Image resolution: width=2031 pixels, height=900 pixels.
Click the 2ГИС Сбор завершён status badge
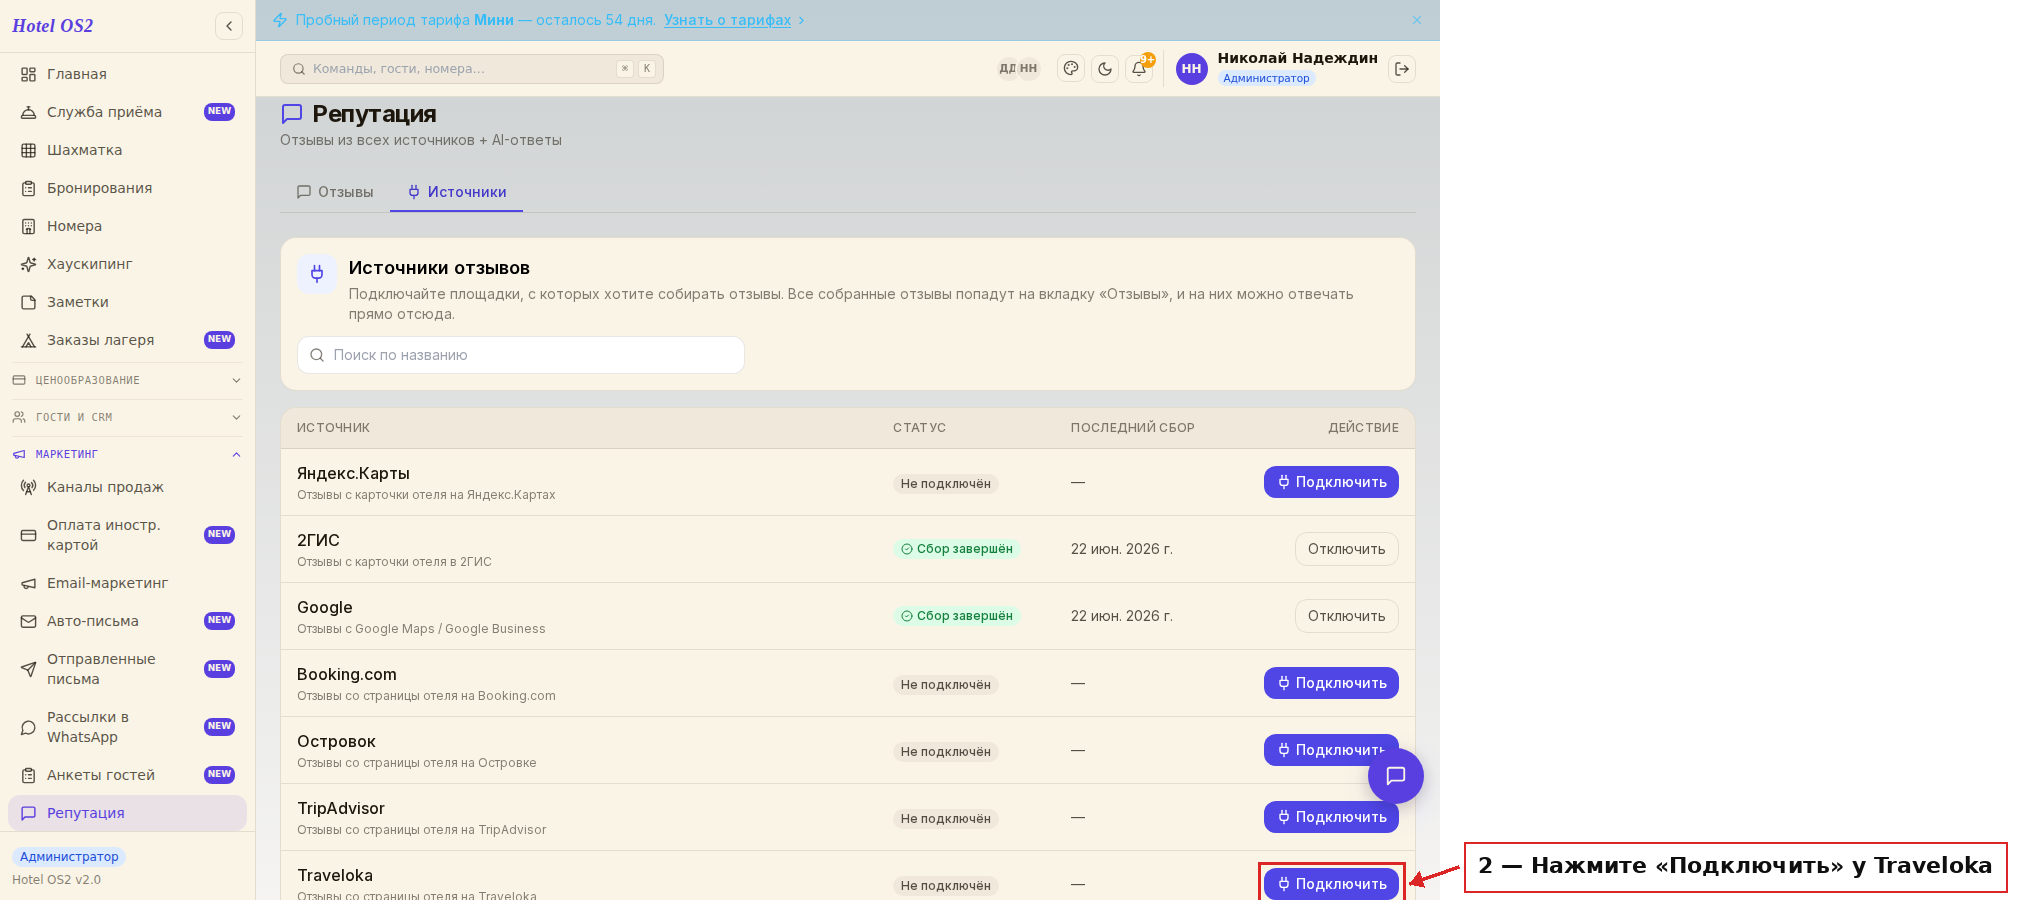[x=956, y=549]
